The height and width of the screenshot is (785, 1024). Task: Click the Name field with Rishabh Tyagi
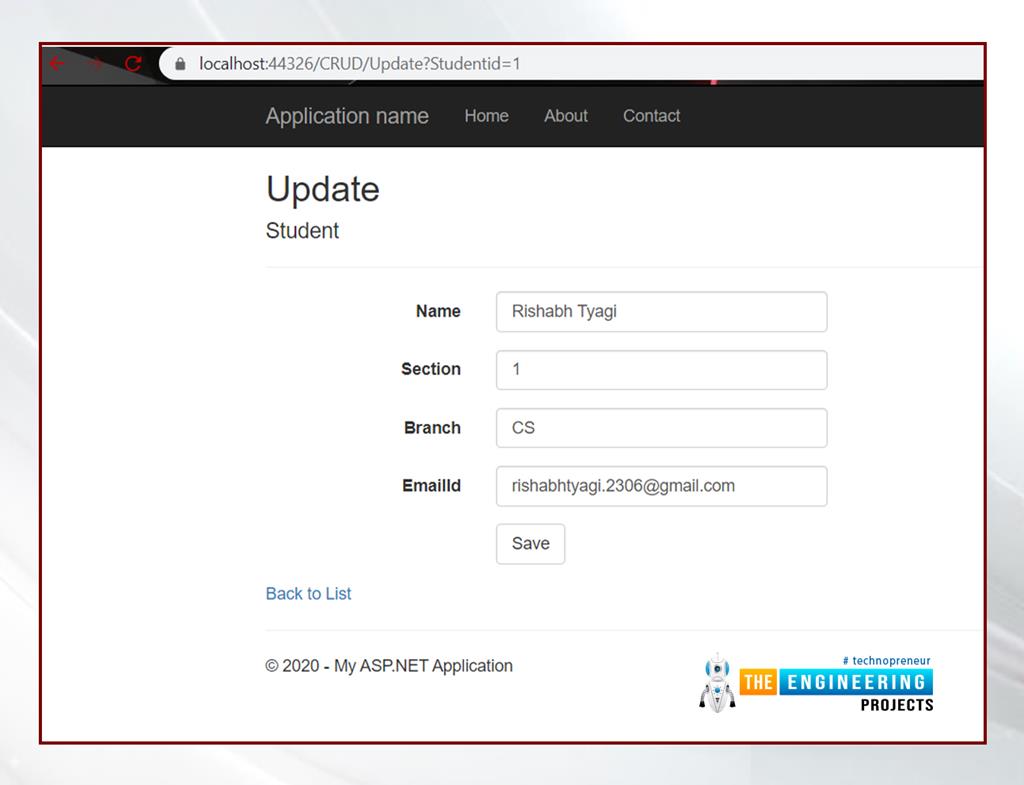661,312
